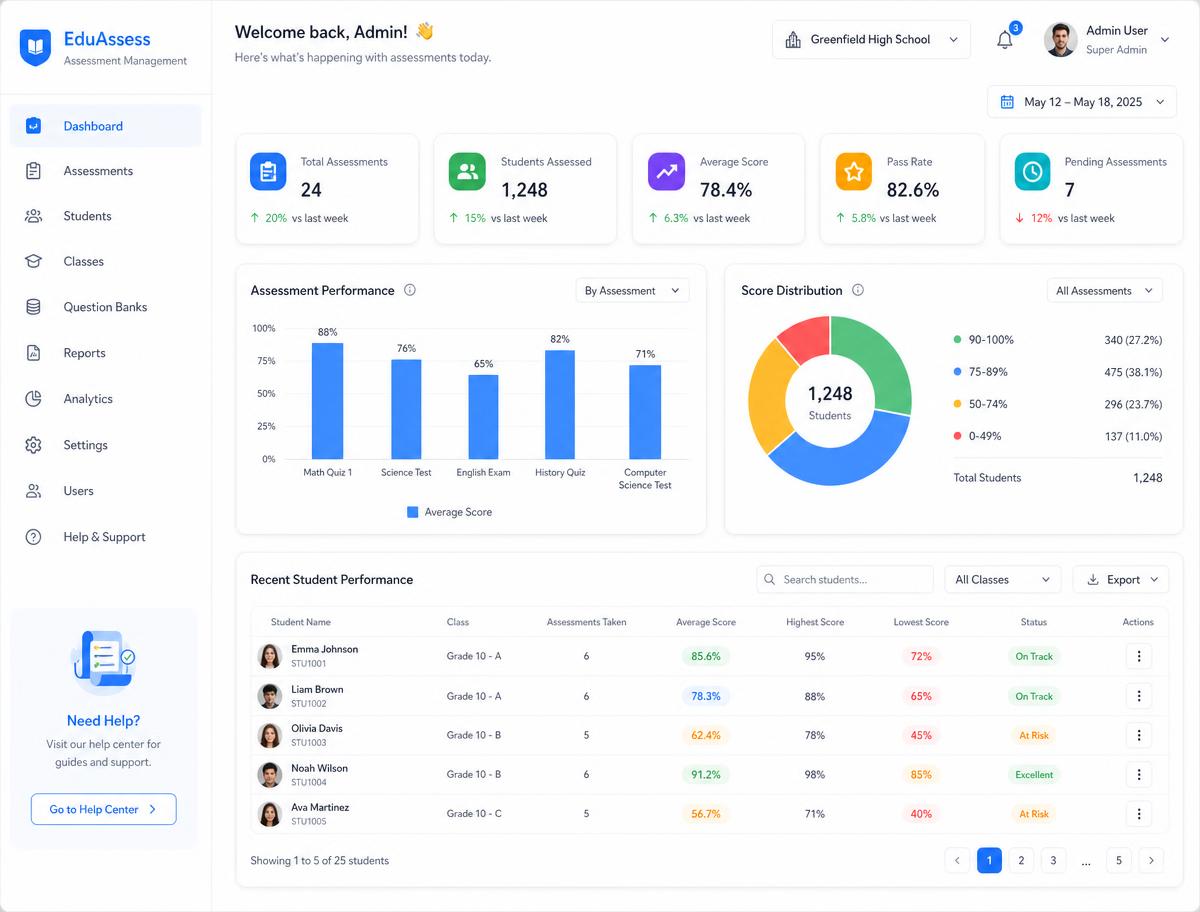Viewport: 1200px width, 912px height.
Task: Click the EduAssess shield logo
Action: point(35,47)
